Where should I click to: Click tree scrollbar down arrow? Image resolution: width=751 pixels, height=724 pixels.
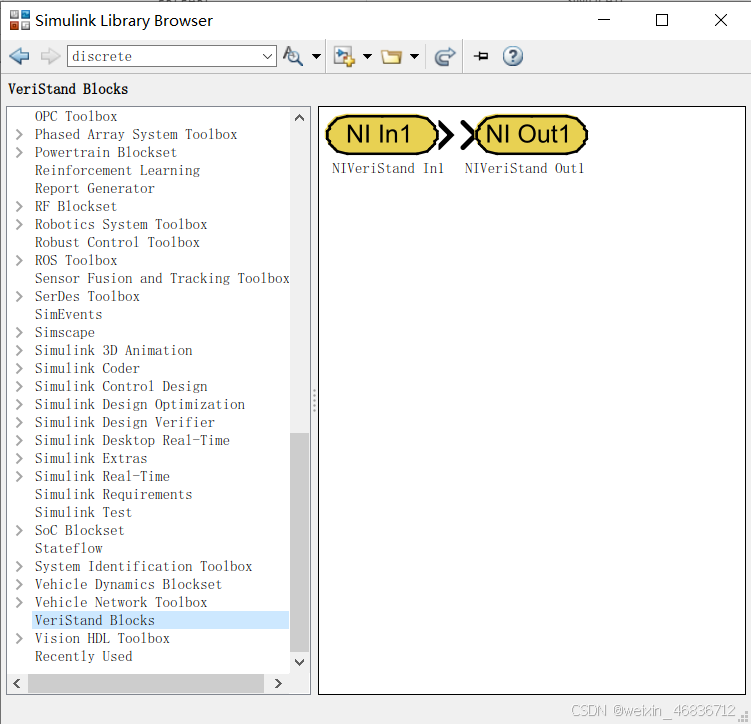[299, 662]
